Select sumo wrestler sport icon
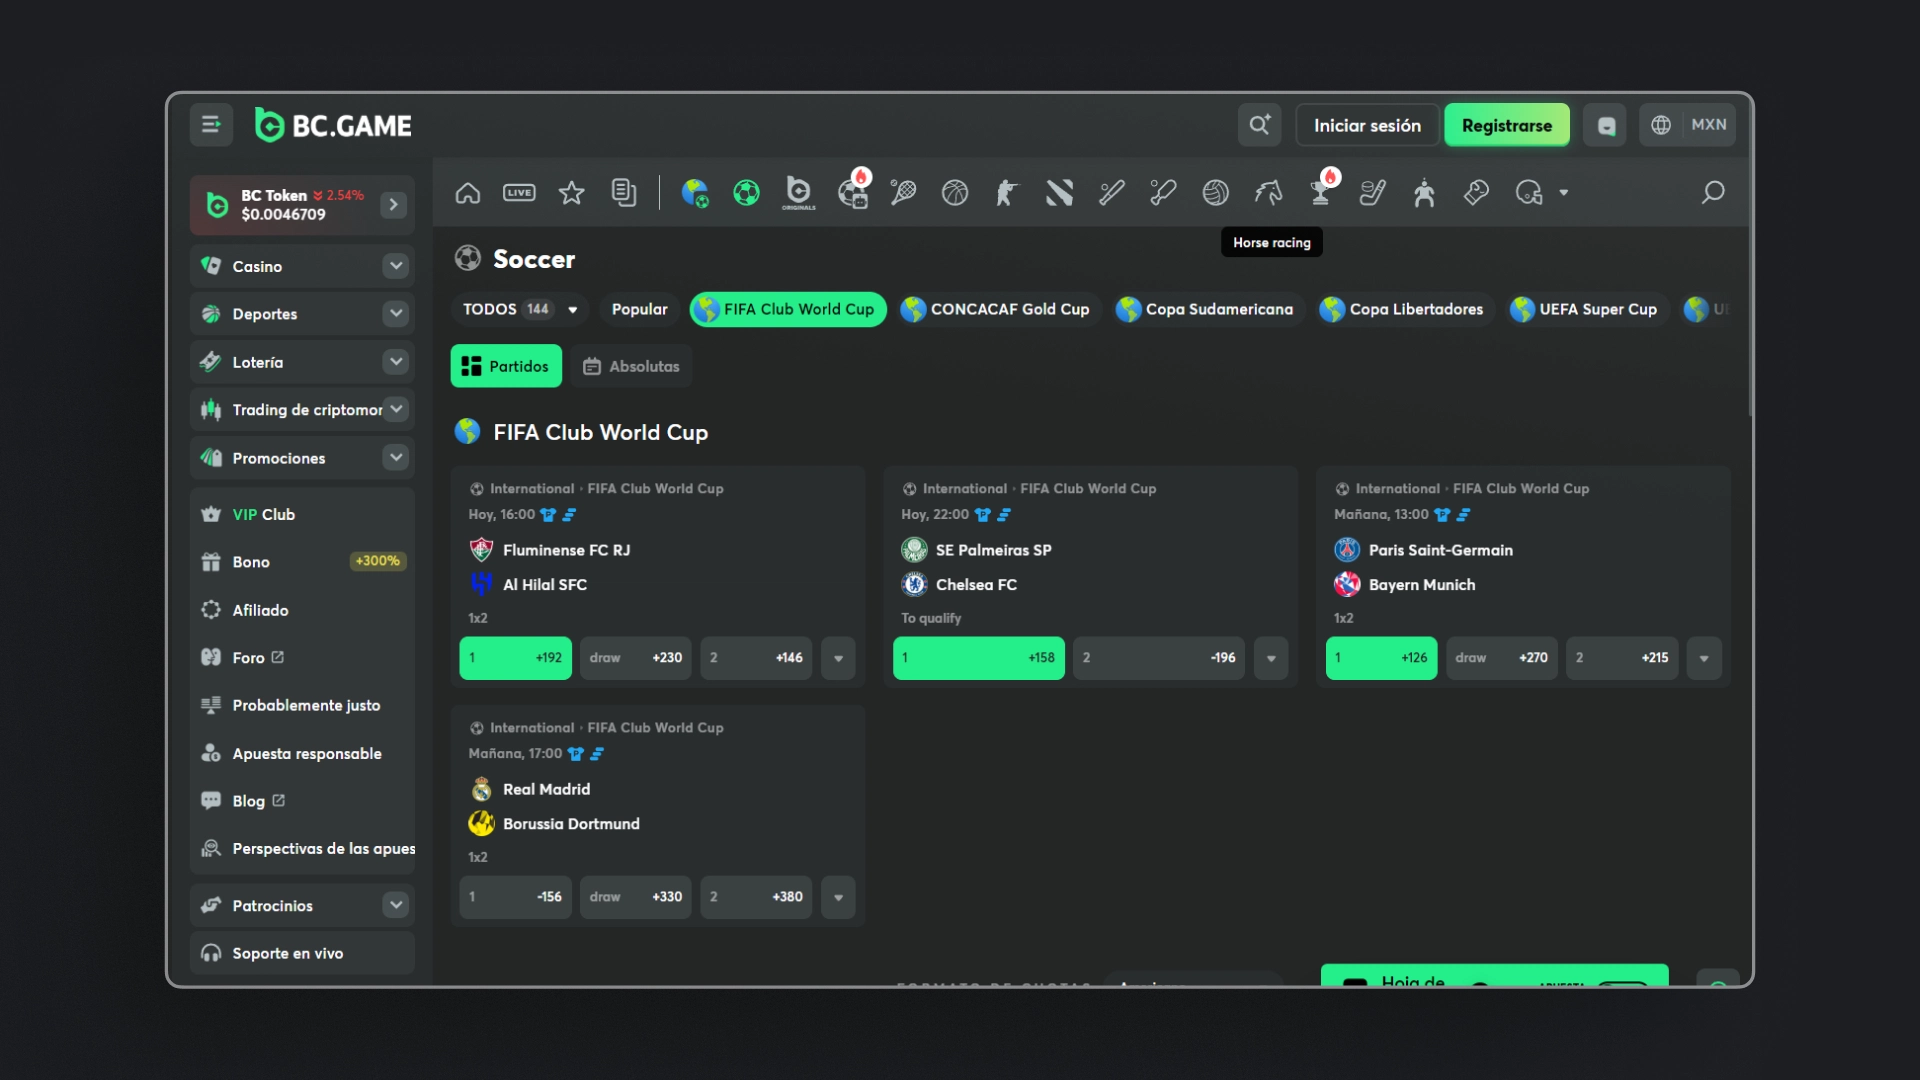Image resolution: width=1920 pixels, height=1080 pixels. (1425, 192)
